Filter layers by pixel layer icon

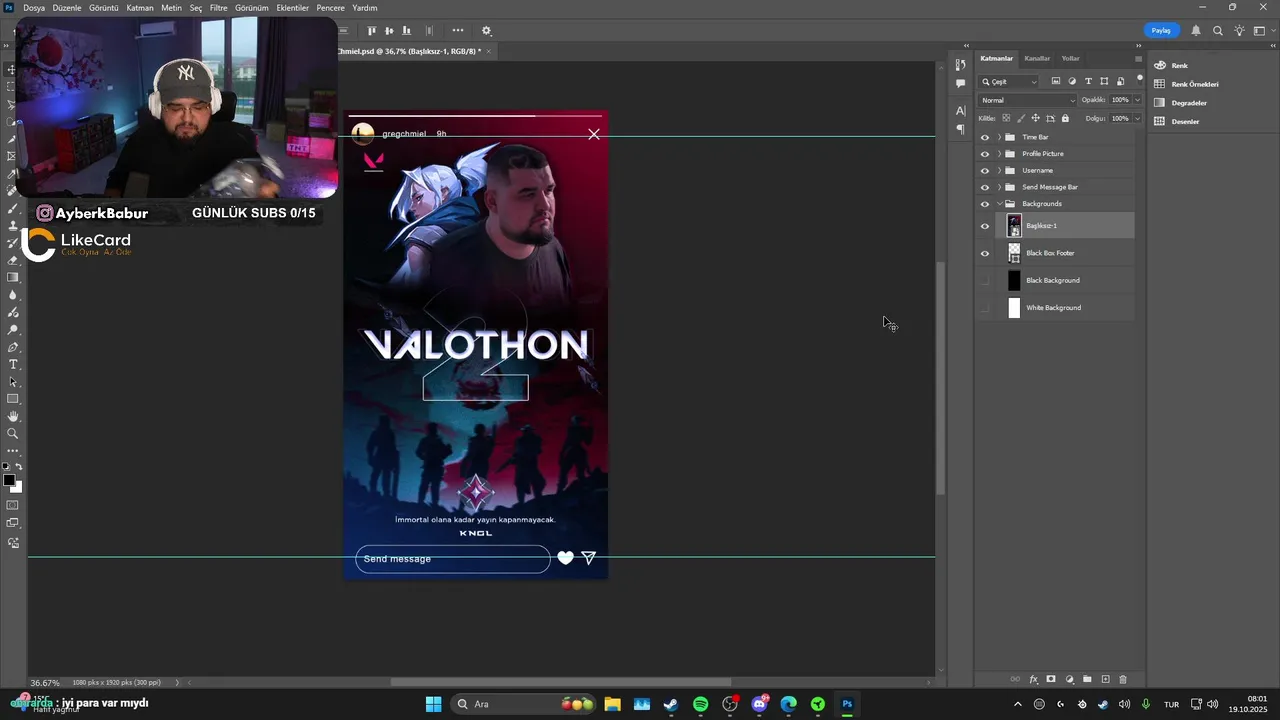pyautogui.click(x=1056, y=81)
